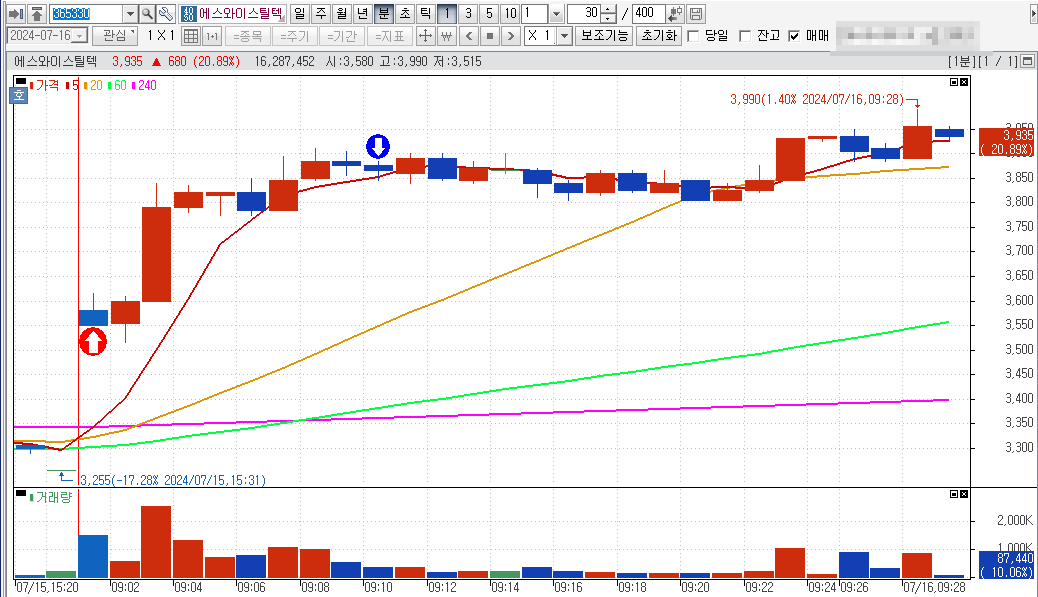This screenshot has height=597, width=1038.
Task: Select 틱 tick period
Action: 426,13
